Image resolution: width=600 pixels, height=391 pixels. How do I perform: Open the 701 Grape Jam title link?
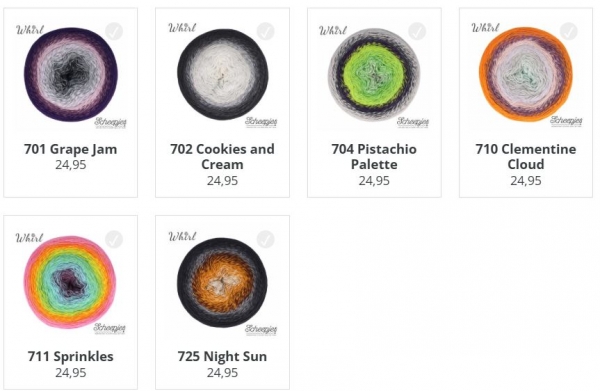[71, 149]
